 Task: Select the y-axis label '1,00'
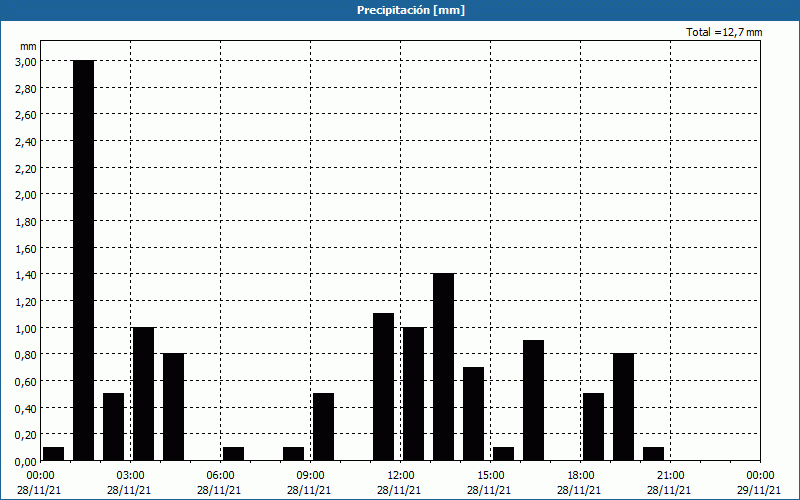tap(27, 328)
